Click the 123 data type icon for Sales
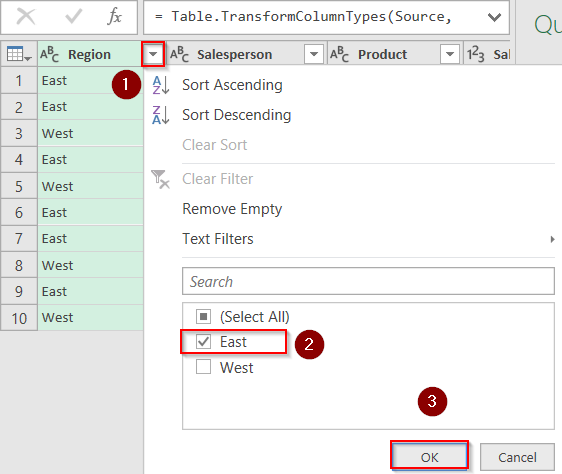The image size is (562, 474). tap(476, 54)
